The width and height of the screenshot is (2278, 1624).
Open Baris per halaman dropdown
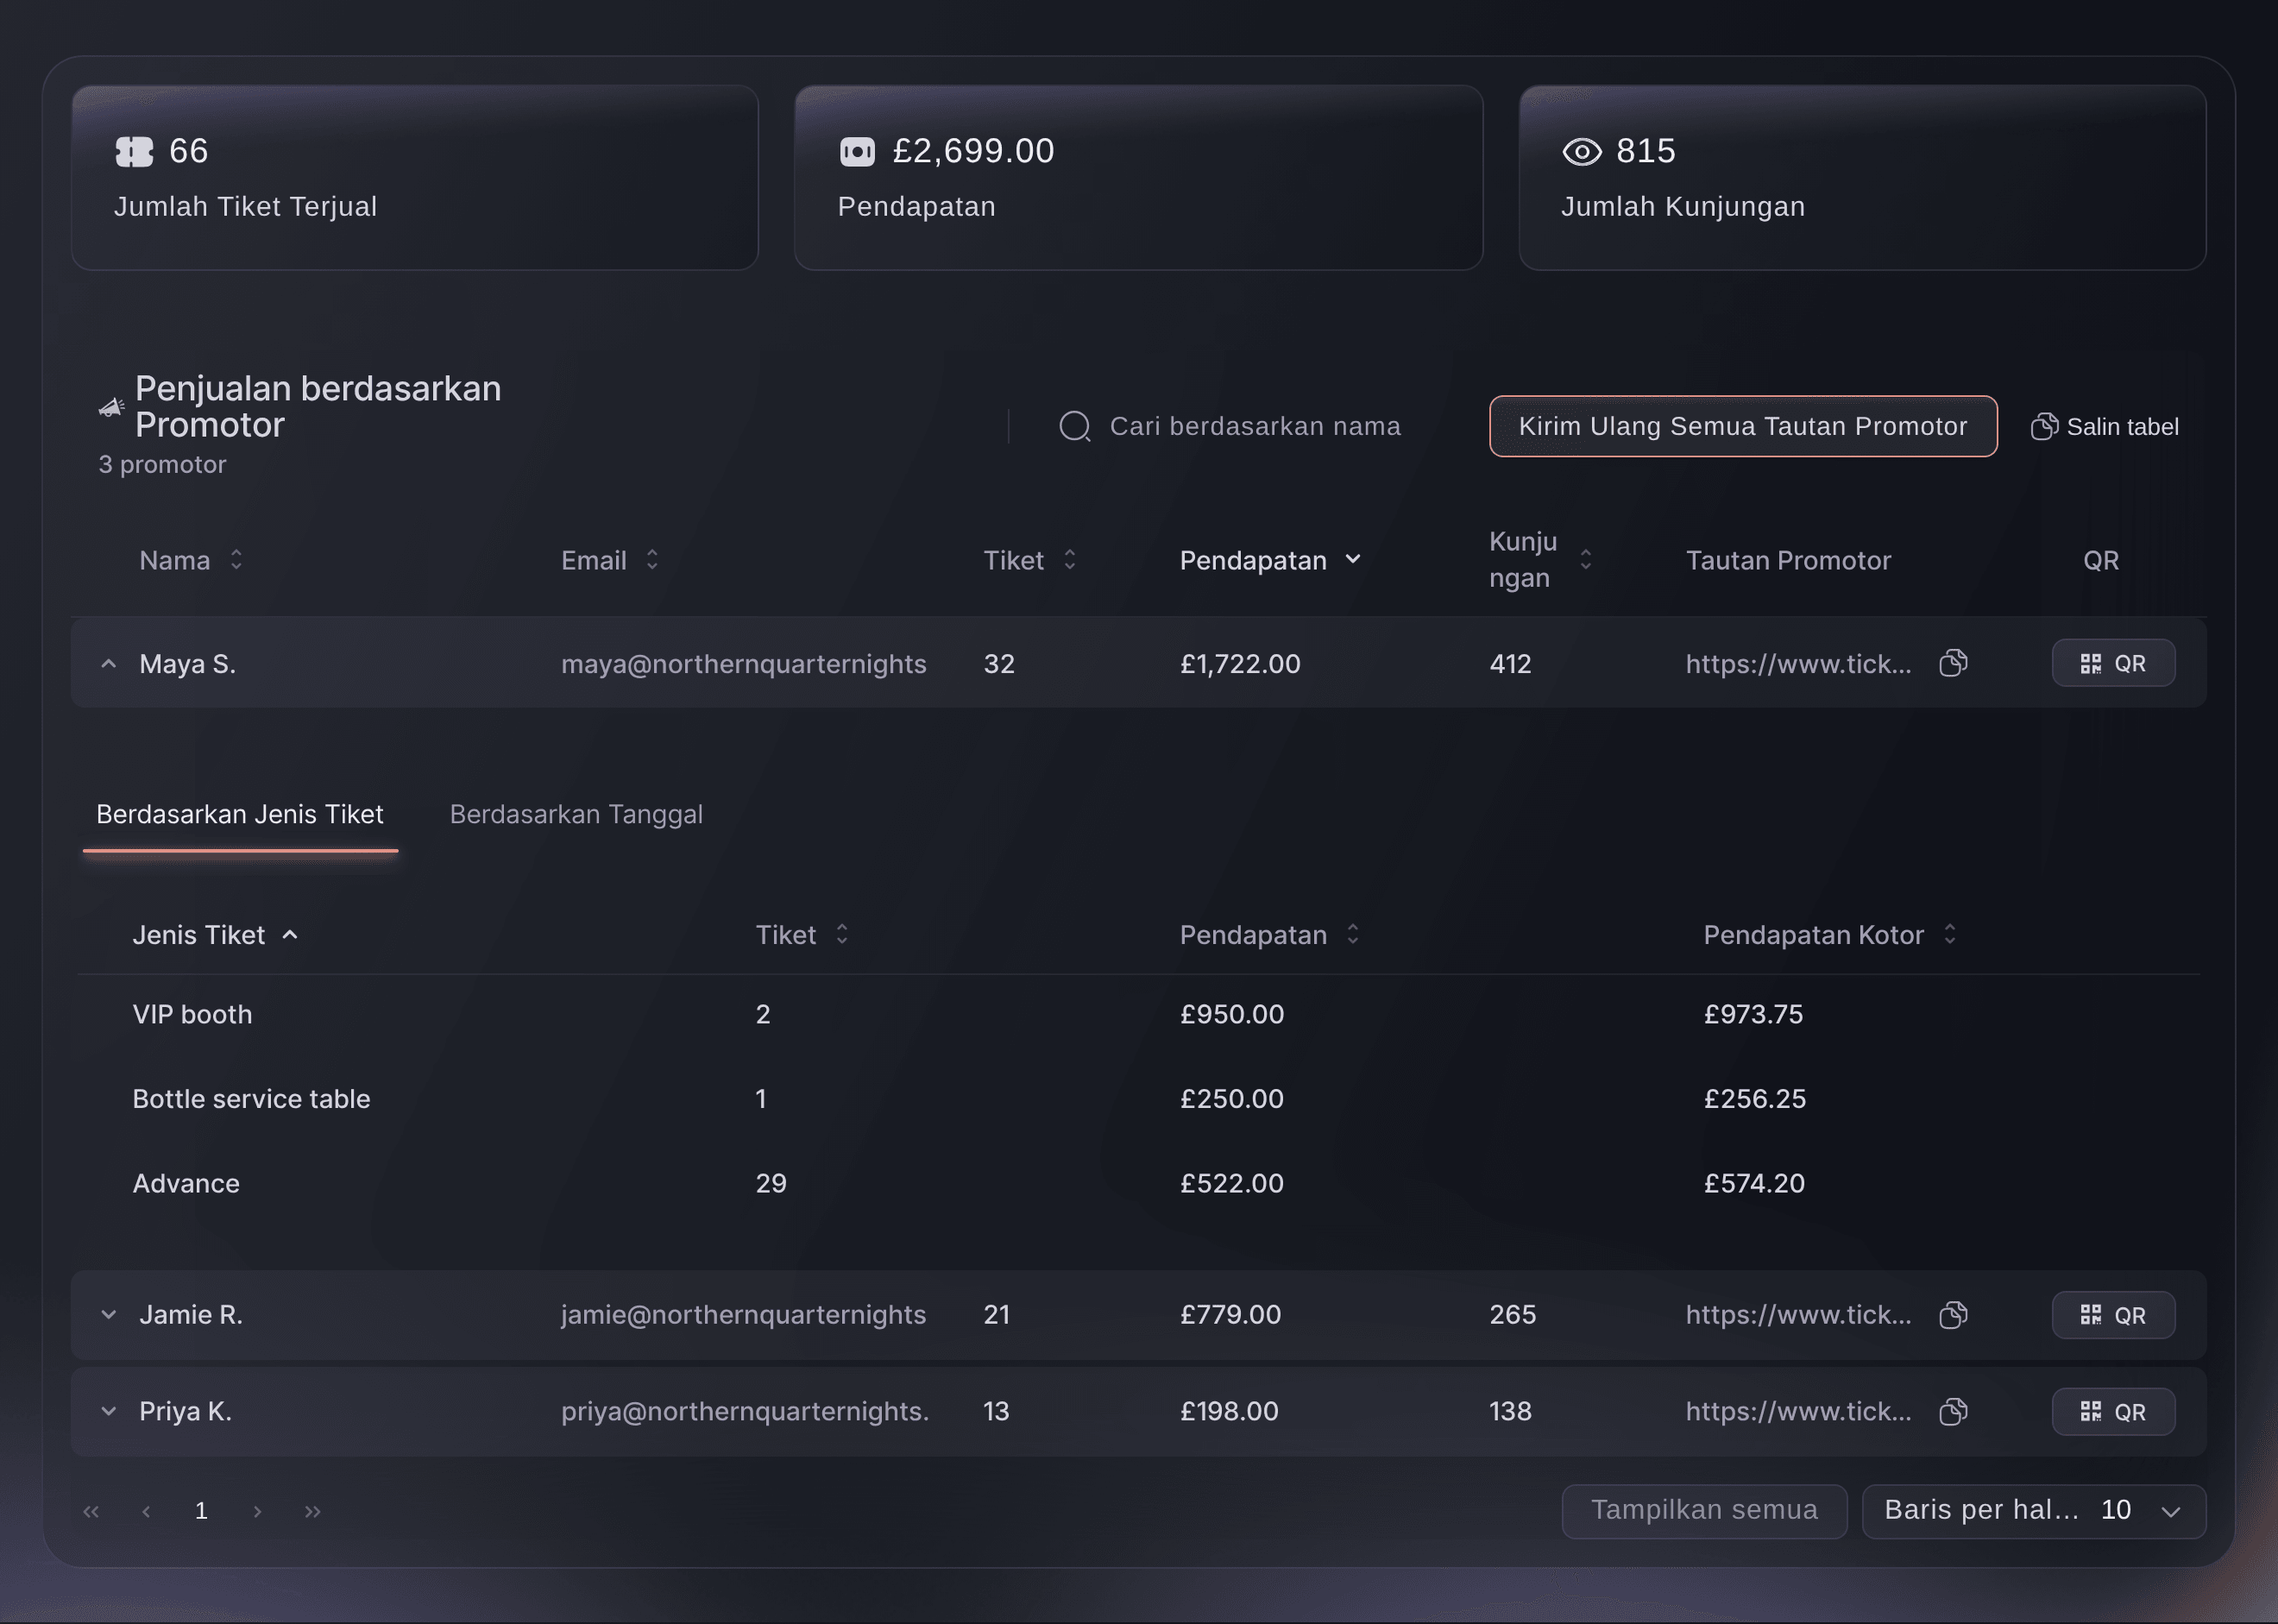click(2034, 1510)
